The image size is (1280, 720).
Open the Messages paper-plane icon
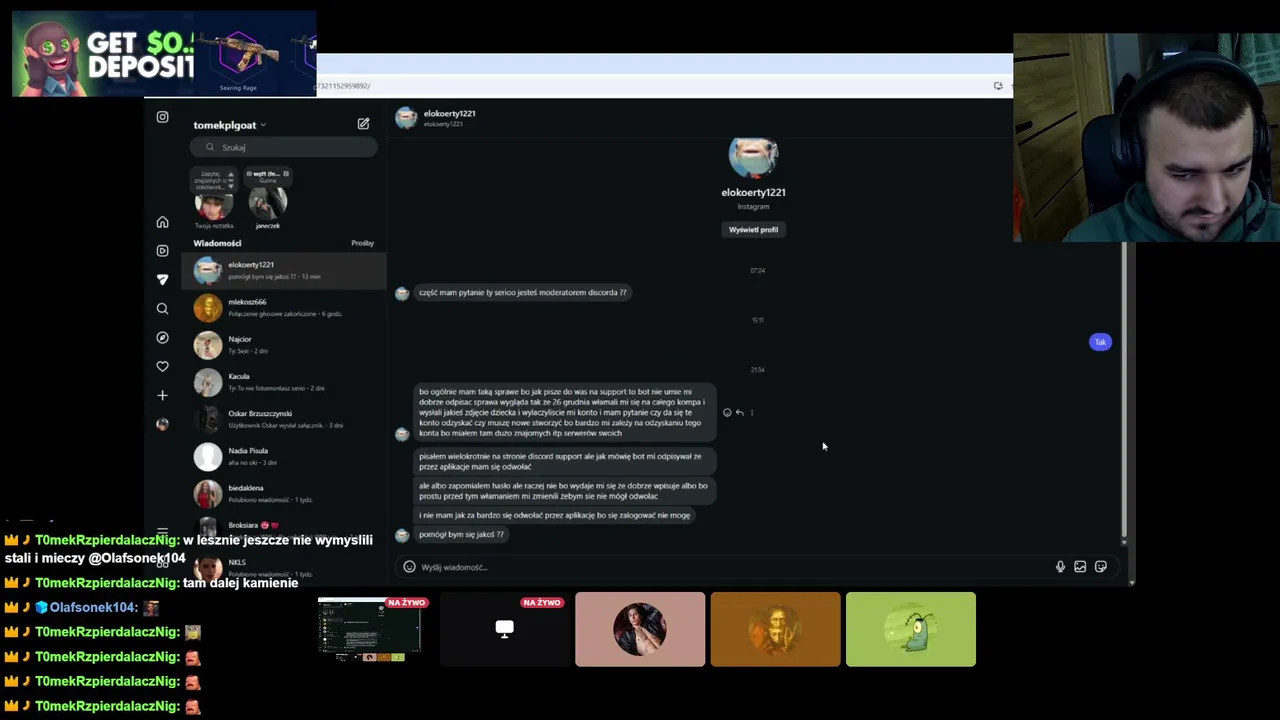point(162,280)
